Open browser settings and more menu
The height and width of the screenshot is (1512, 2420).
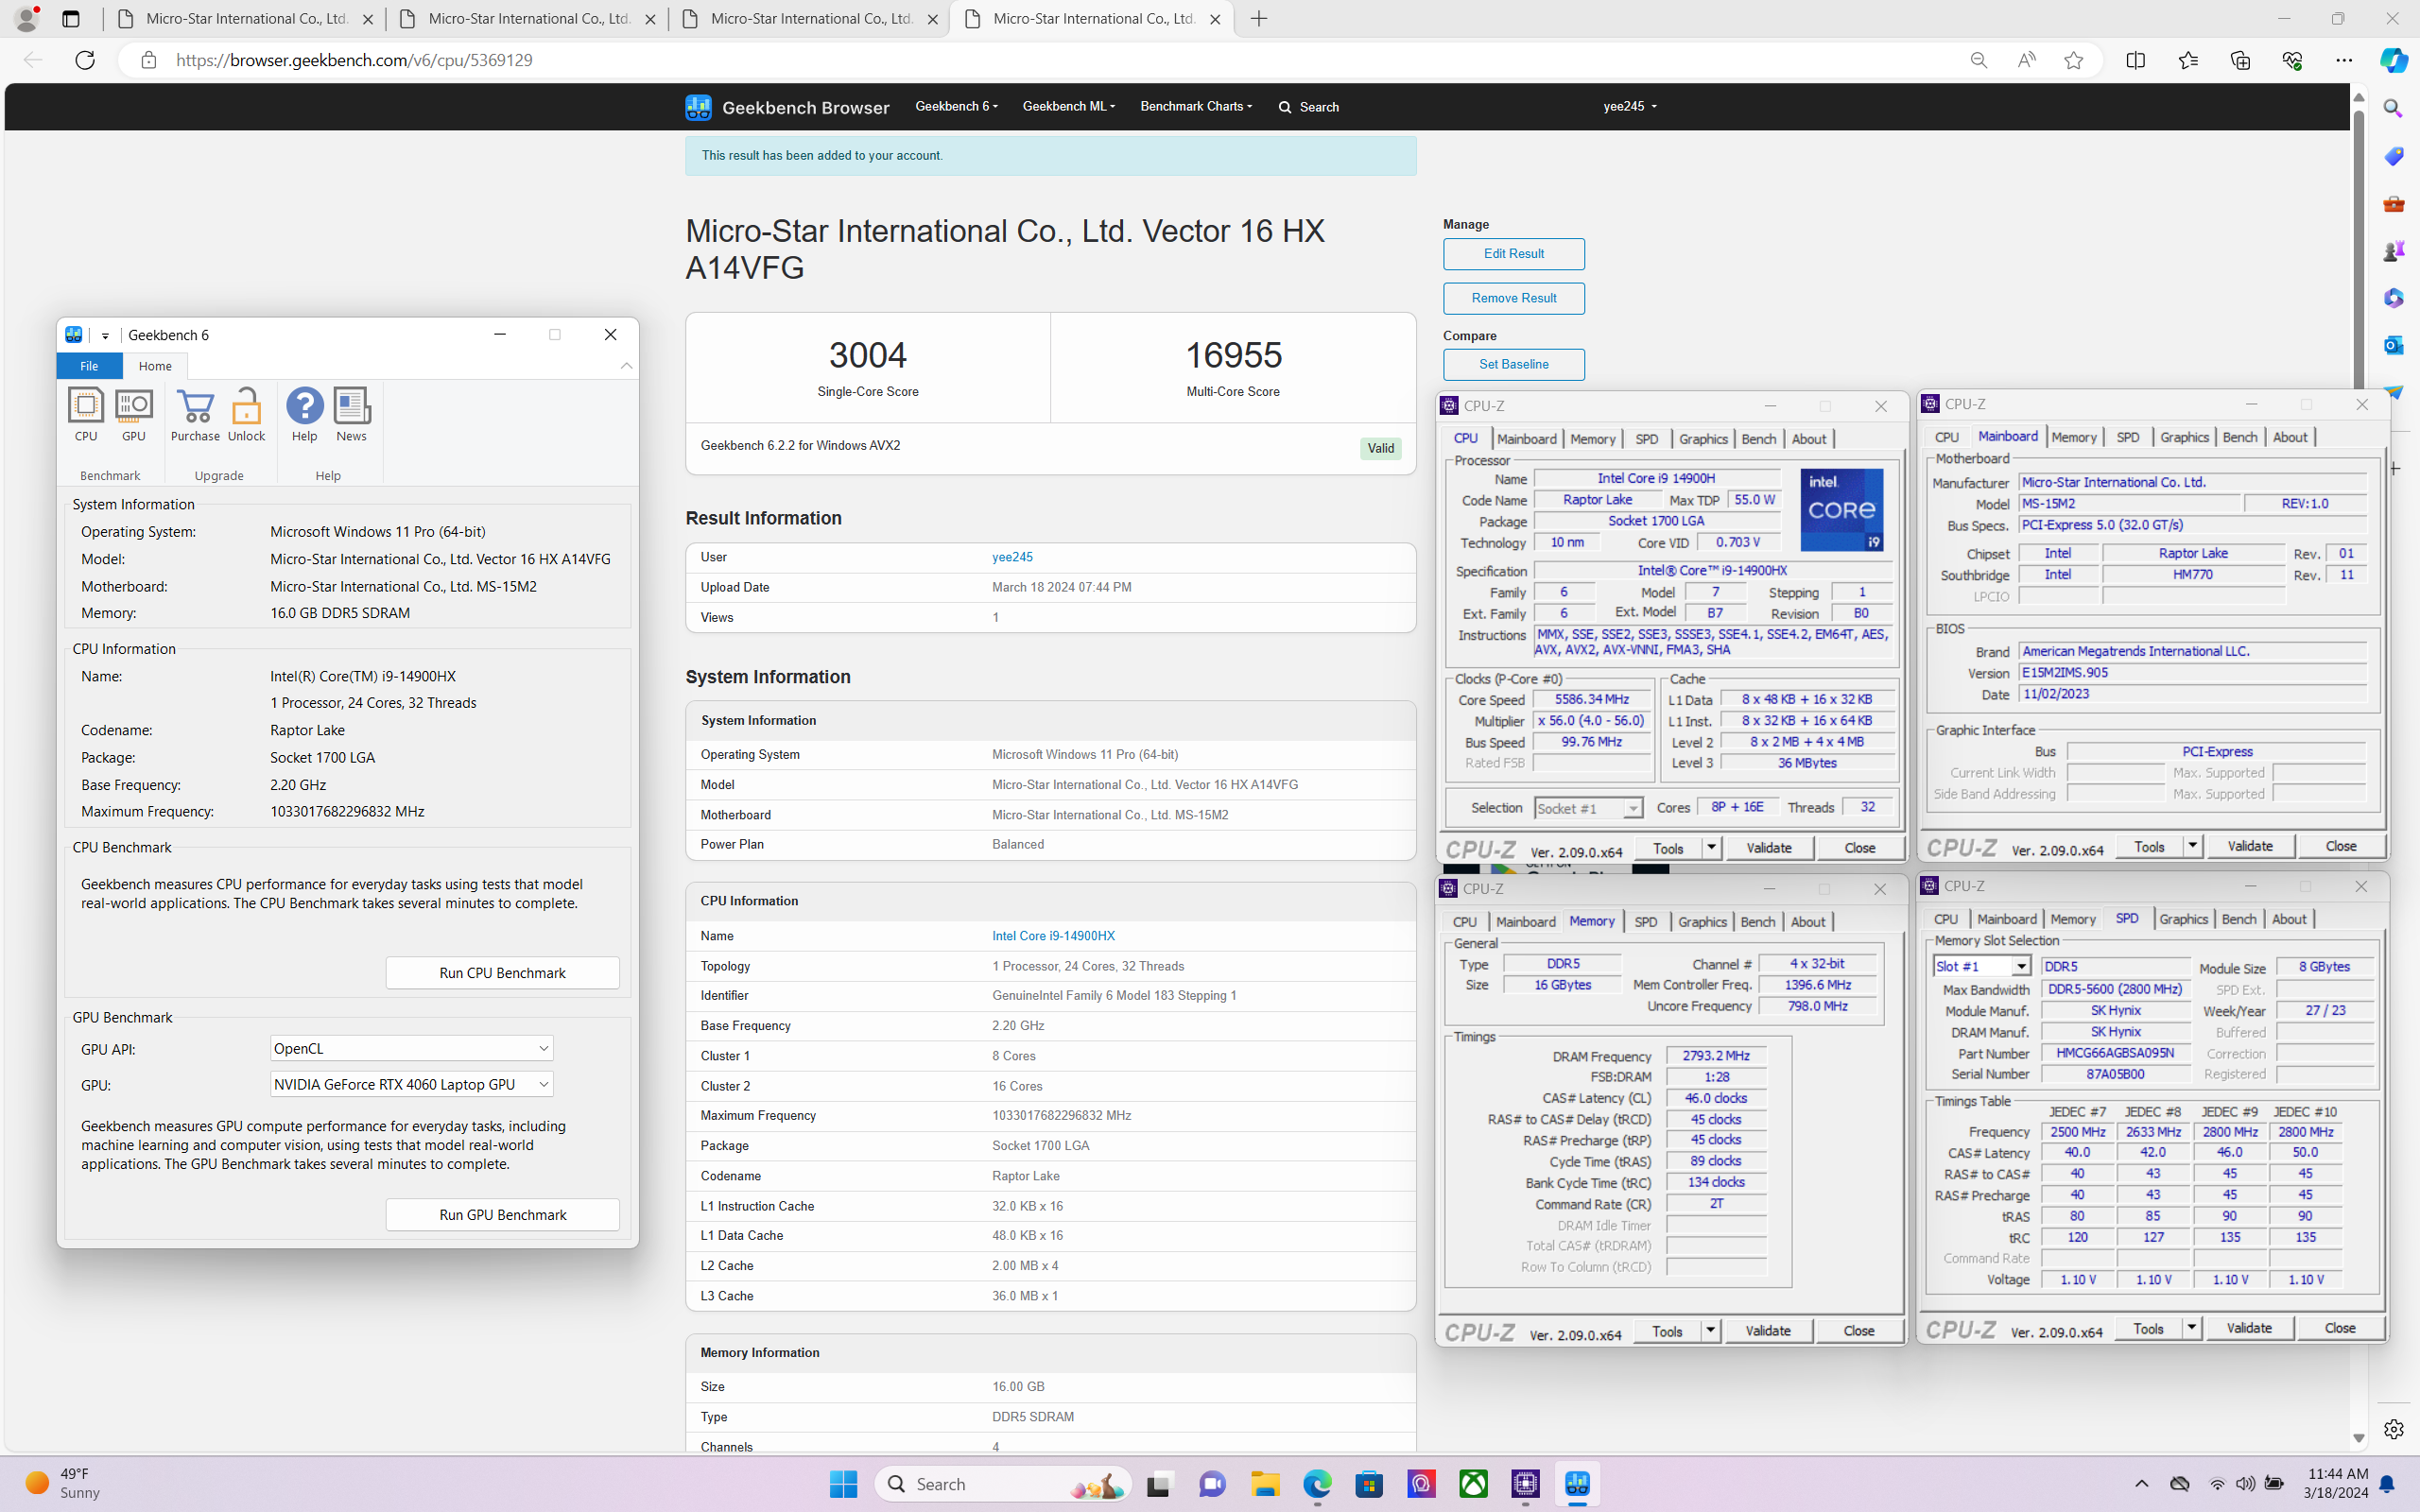[2344, 60]
